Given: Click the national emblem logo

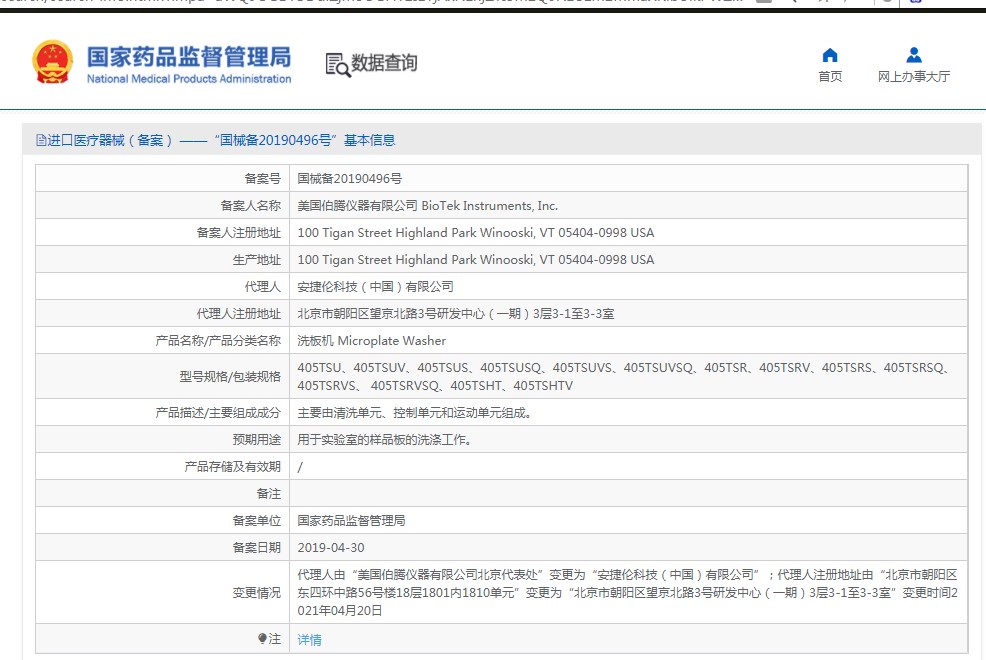Looking at the screenshot, I should (x=53, y=62).
